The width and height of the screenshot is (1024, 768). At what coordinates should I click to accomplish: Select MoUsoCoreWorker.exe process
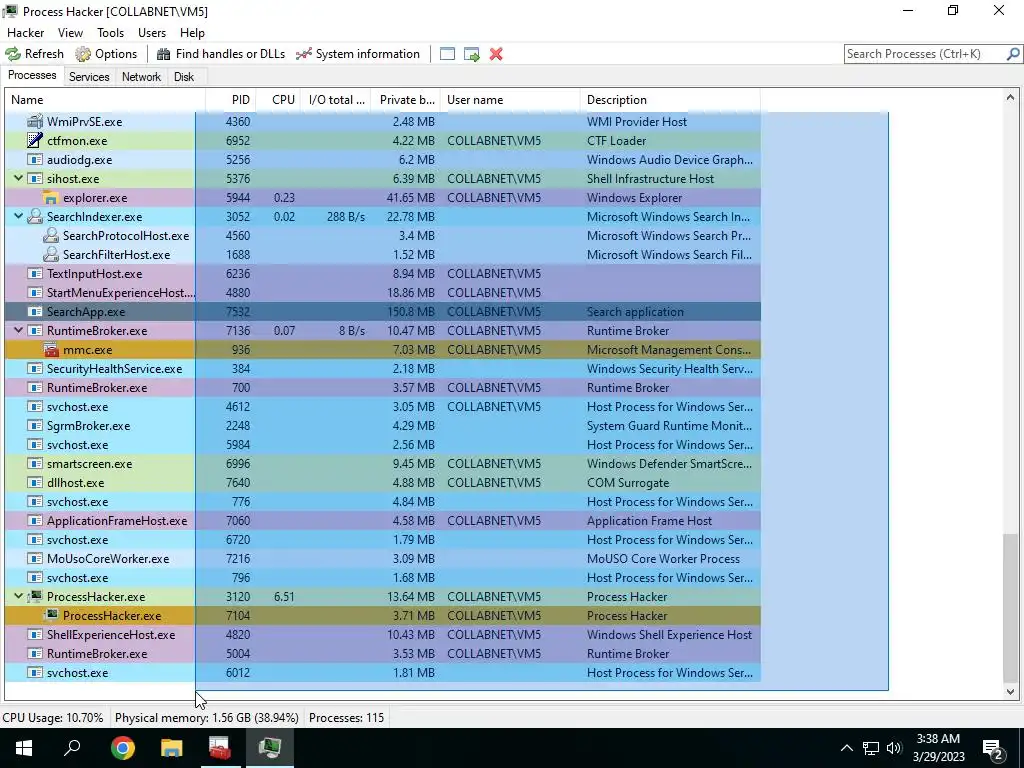pos(383,558)
